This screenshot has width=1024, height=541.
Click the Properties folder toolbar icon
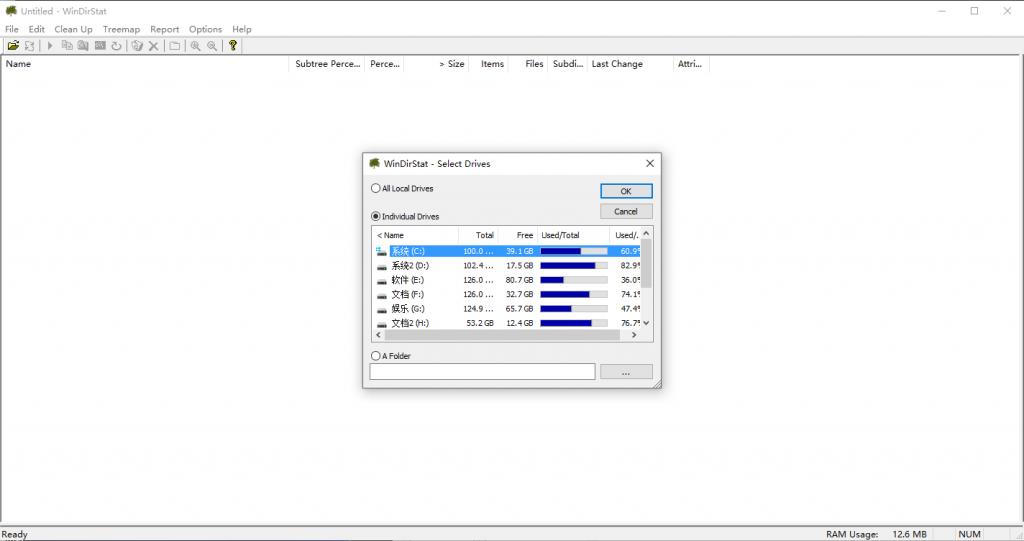click(x=174, y=46)
